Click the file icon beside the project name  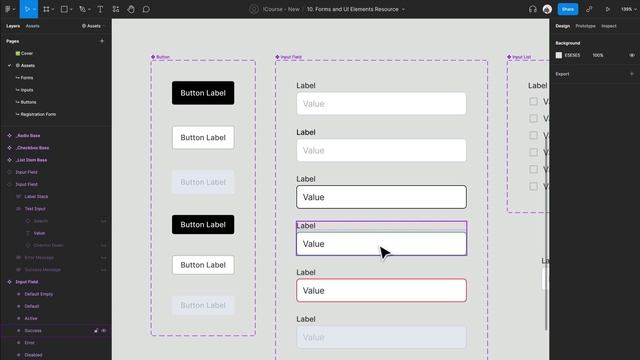pyautogui.click(x=253, y=9)
